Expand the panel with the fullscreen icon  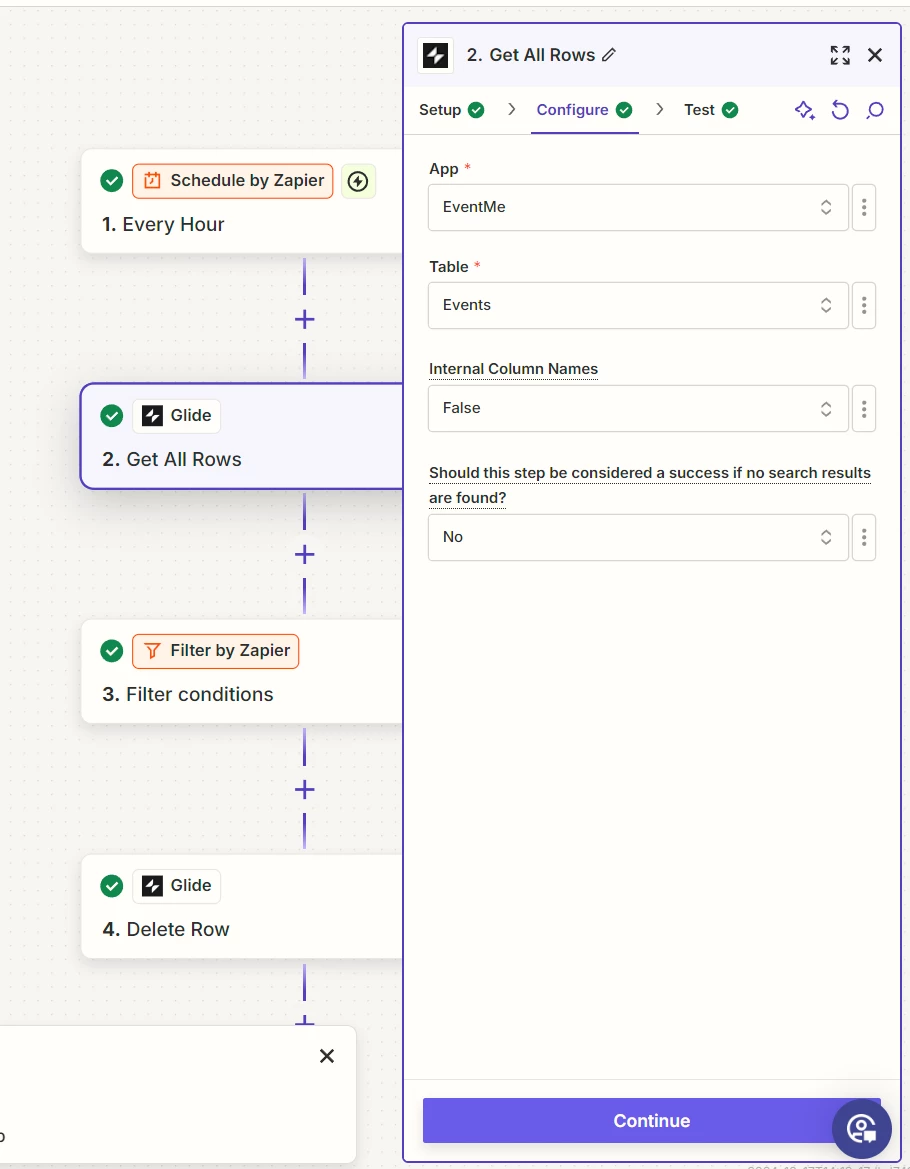pos(840,55)
